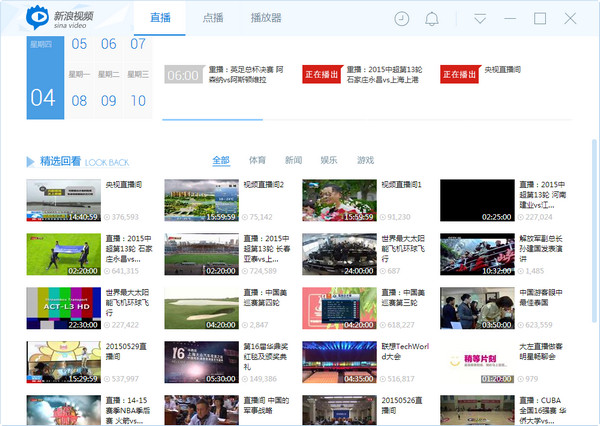Image resolution: width=600 pixels, height=426 pixels.
Task: Filter replay list by 娱乐
Action: (x=329, y=160)
